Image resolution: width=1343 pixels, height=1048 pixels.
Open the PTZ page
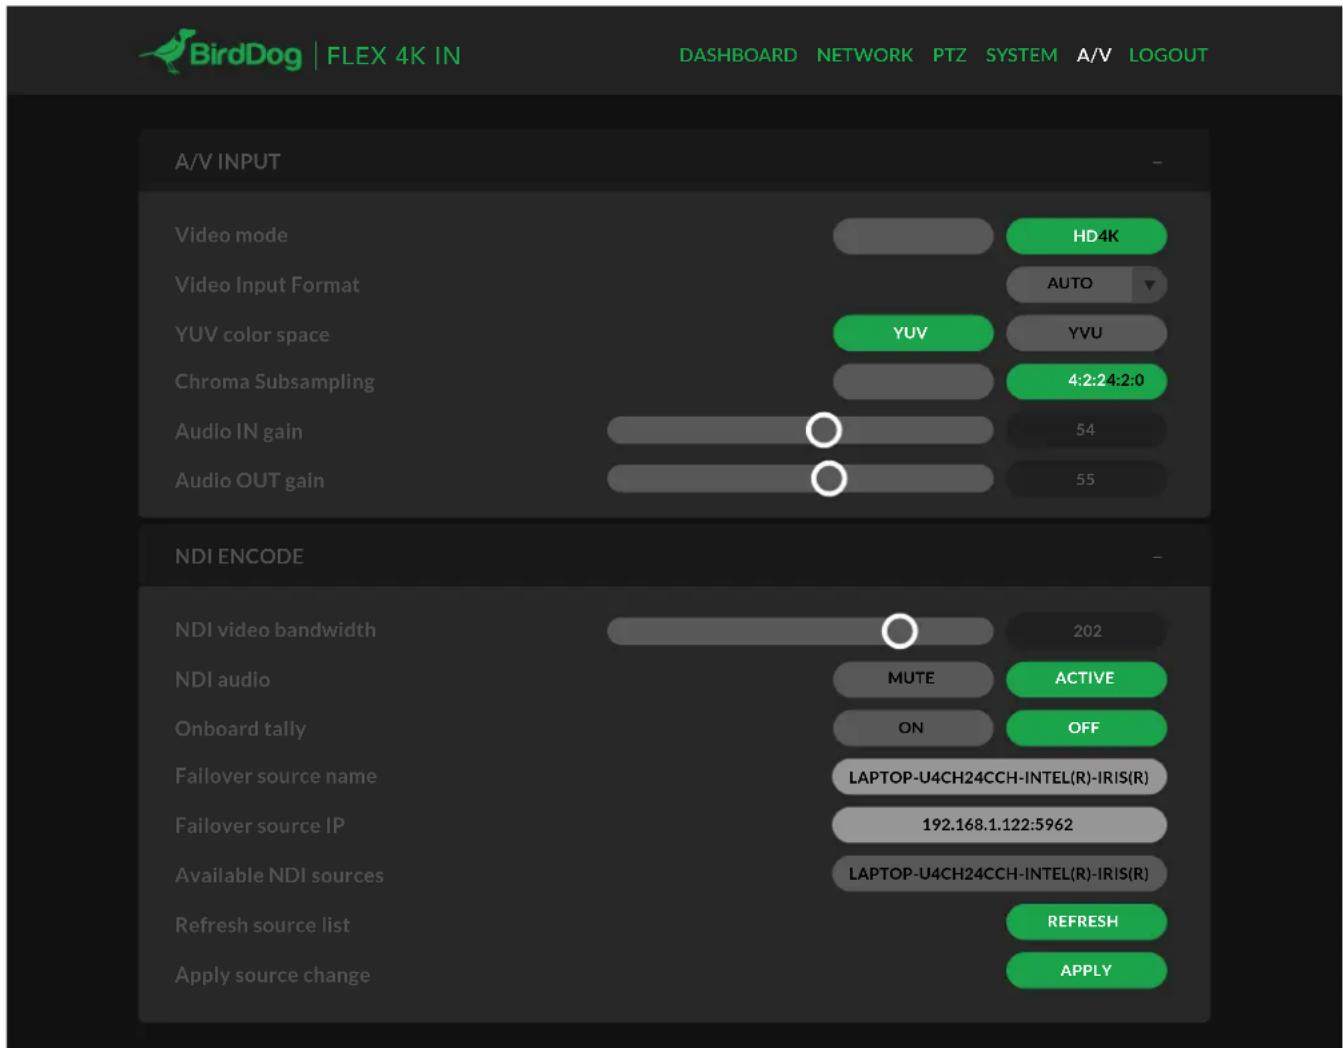949,55
